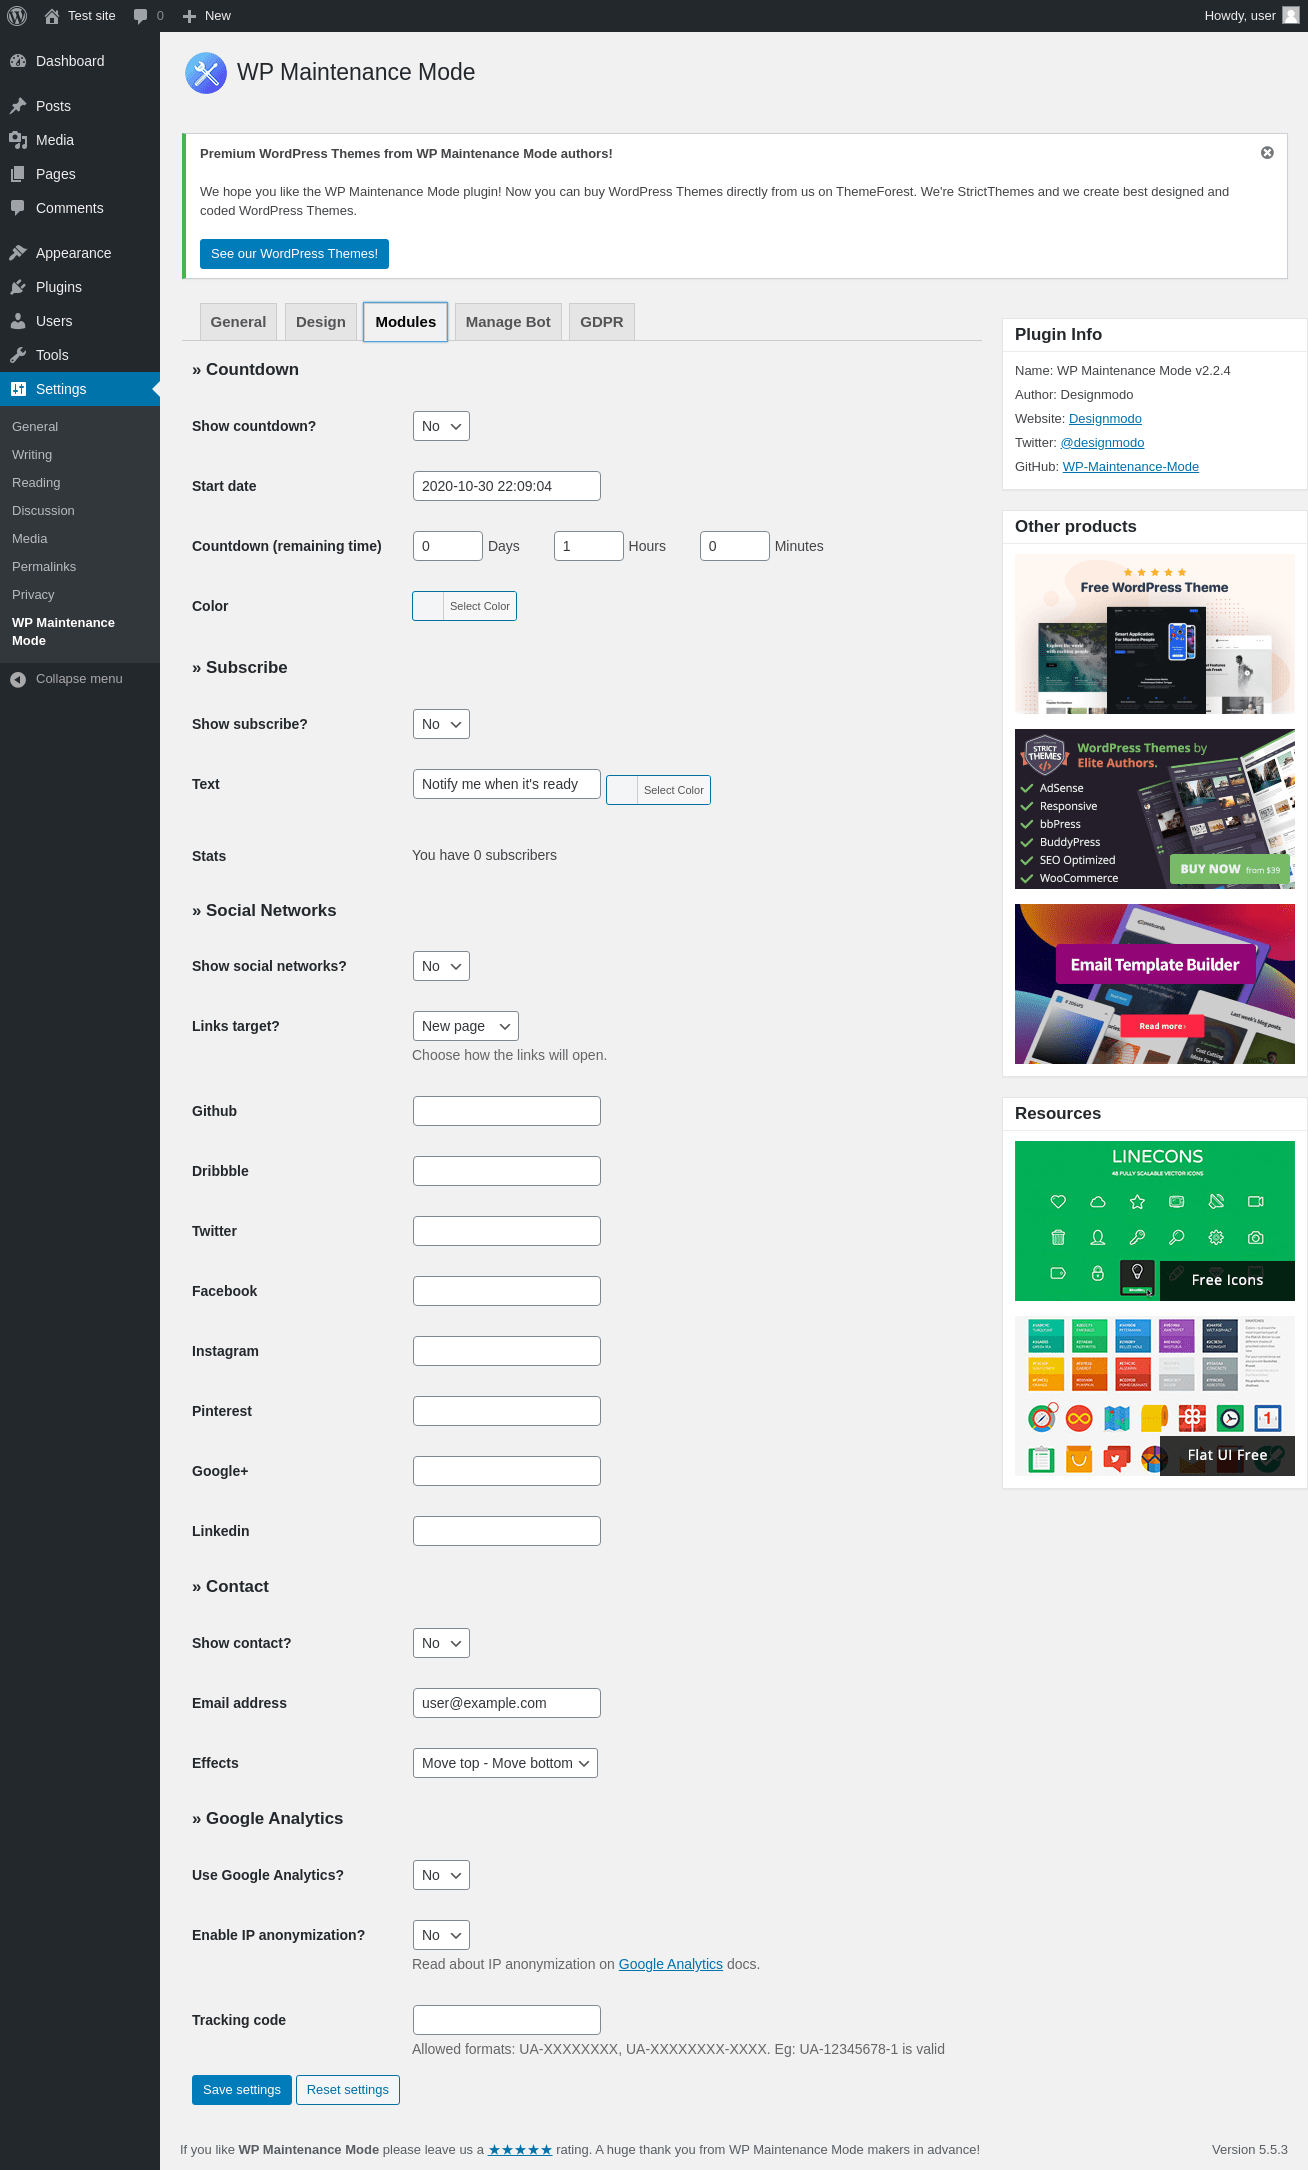The width and height of the screenshot is (1308, 2170).
Task: Click the Plugins plug icon
Action: point(18,287)
